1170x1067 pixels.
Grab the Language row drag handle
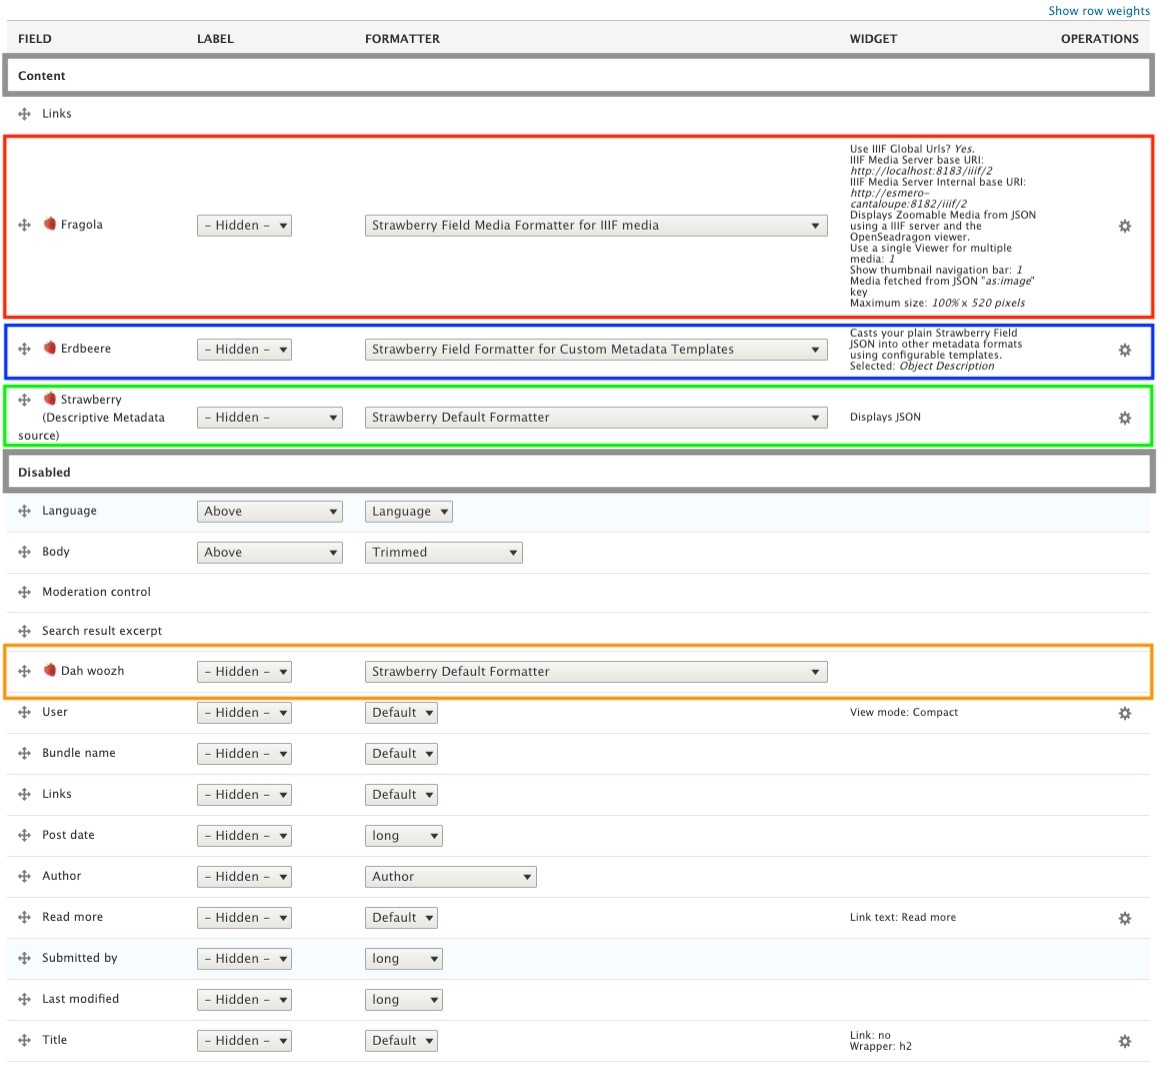coord(24,511)
